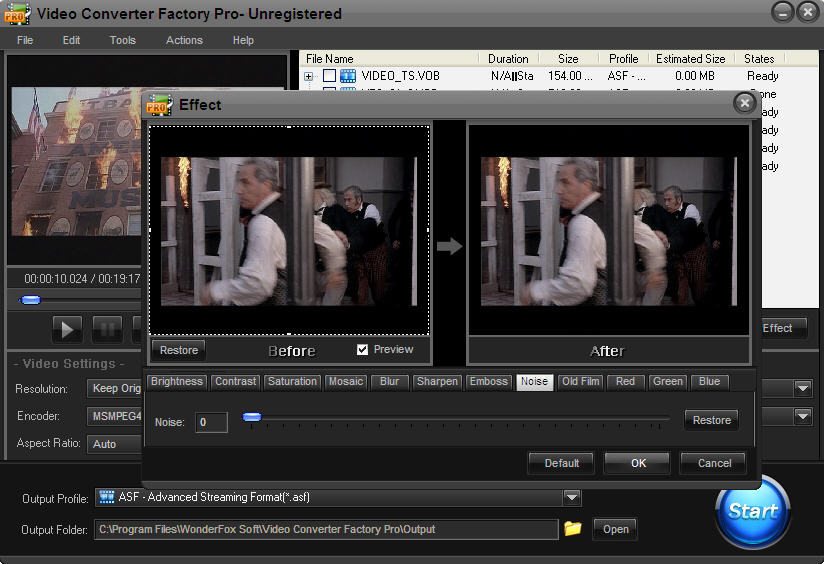Click the play button in the preview player
The height and width of the screenshot is (564, 824).
coord(67,329)
